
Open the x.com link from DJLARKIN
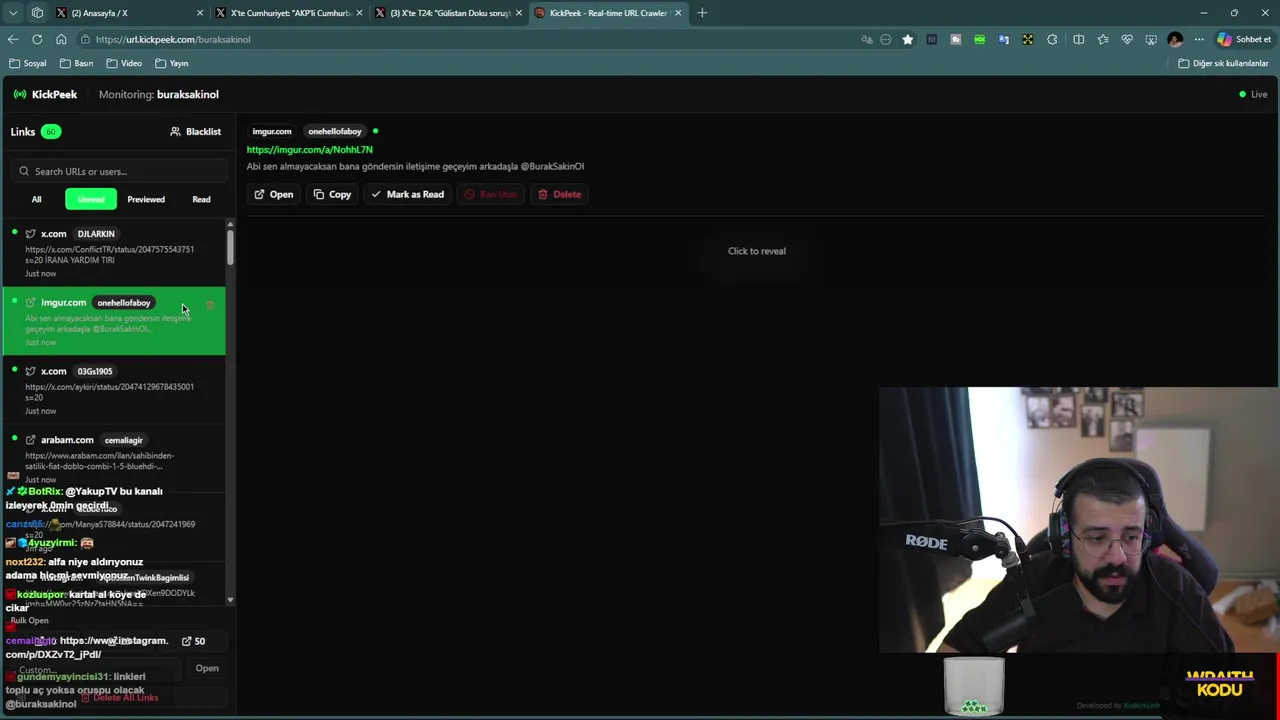tap(114, 253)
